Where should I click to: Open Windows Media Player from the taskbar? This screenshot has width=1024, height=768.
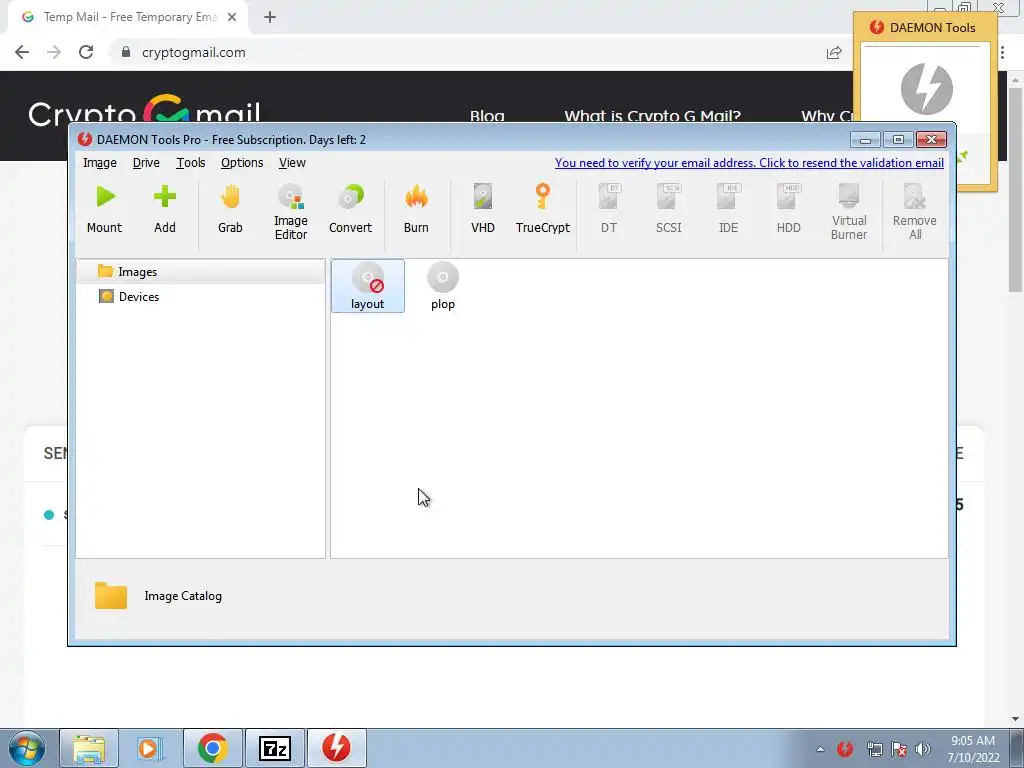(x=150, y=748)
